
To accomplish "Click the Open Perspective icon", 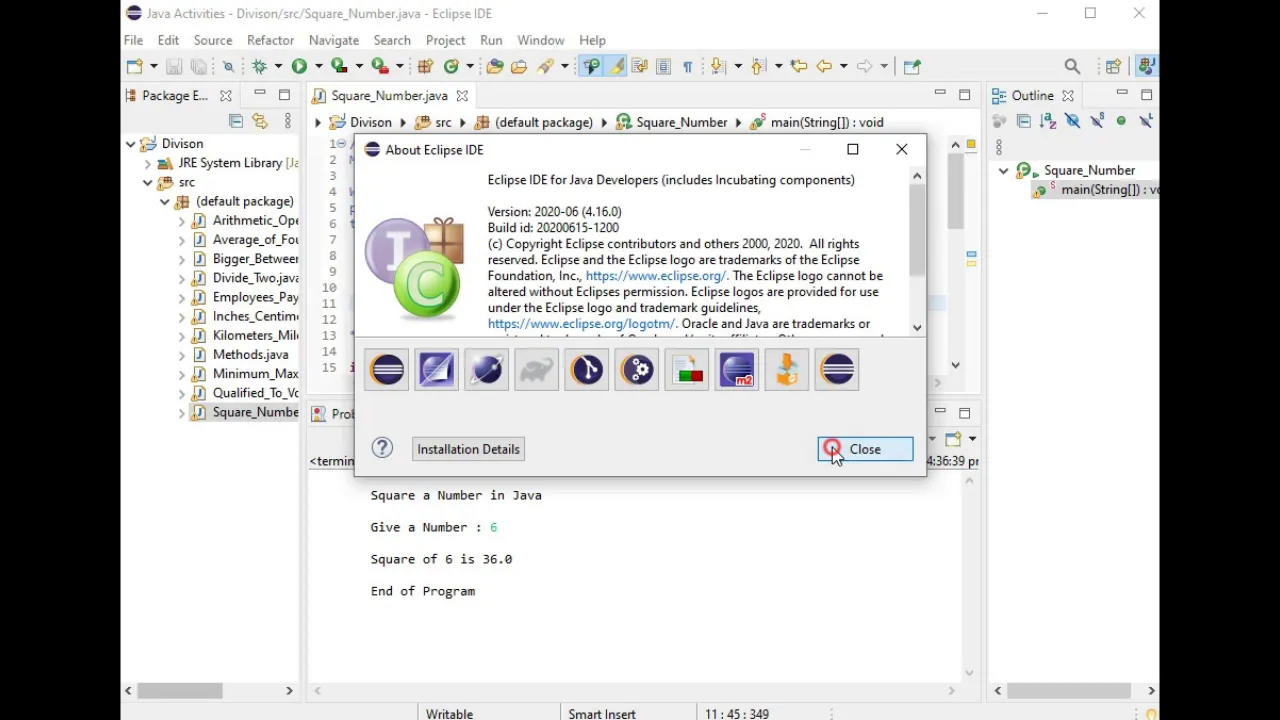I will pos(1113,67).
